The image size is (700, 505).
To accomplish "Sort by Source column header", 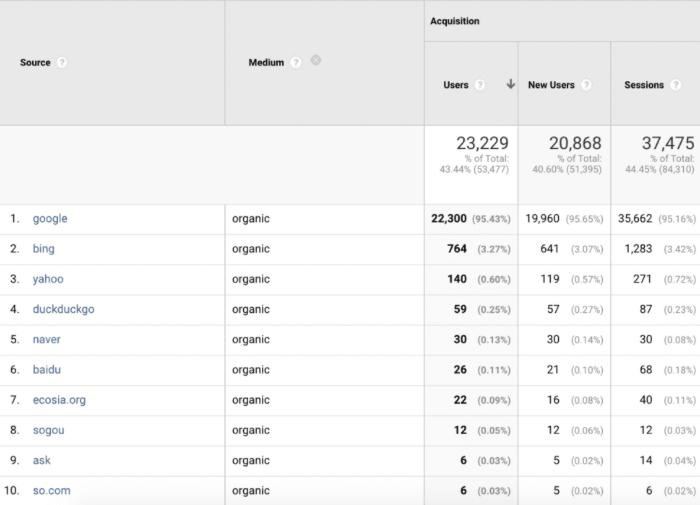I will tap(35, 63).
